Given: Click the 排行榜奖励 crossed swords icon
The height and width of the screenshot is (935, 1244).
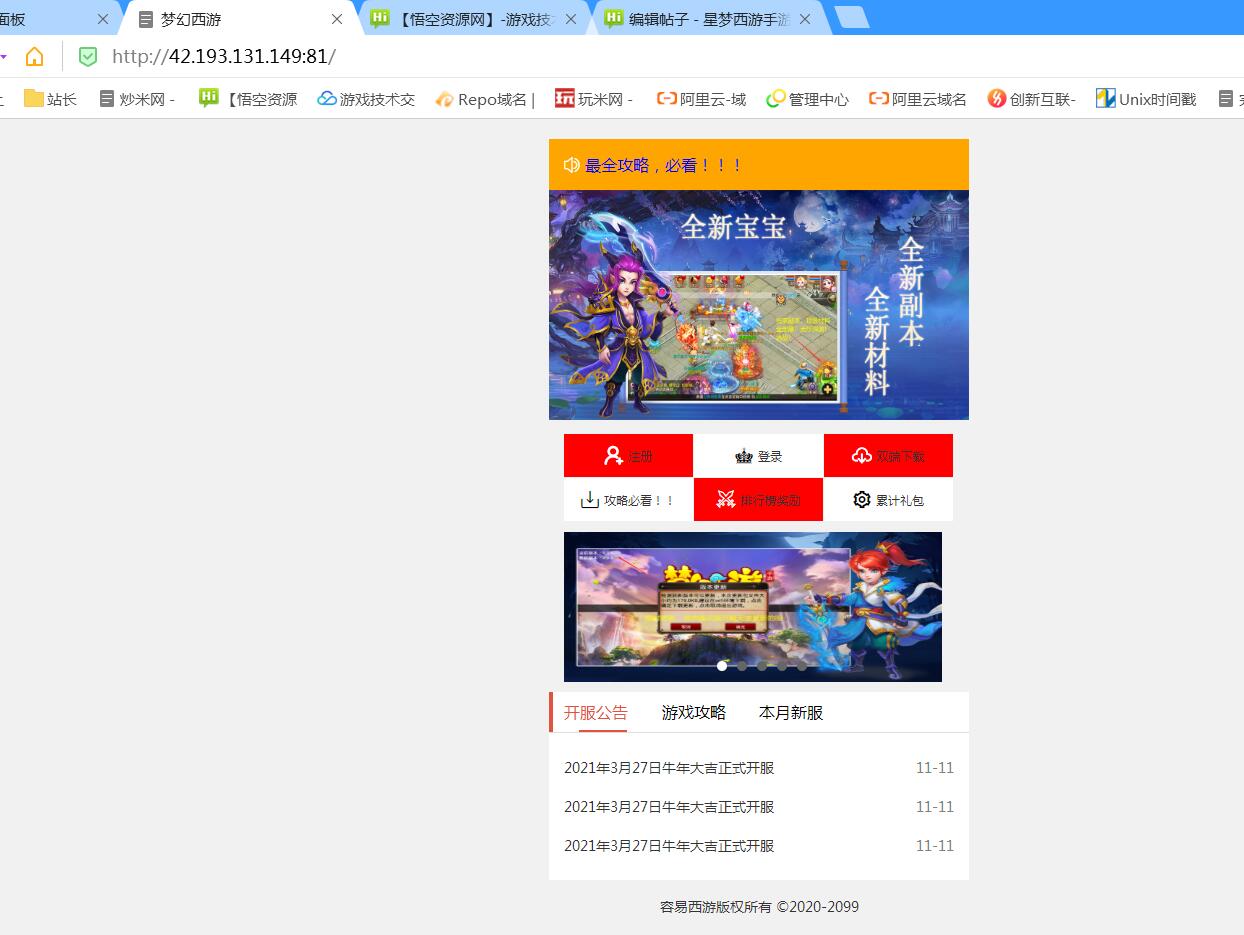Looking at the screenshot, I should [726, 500].
